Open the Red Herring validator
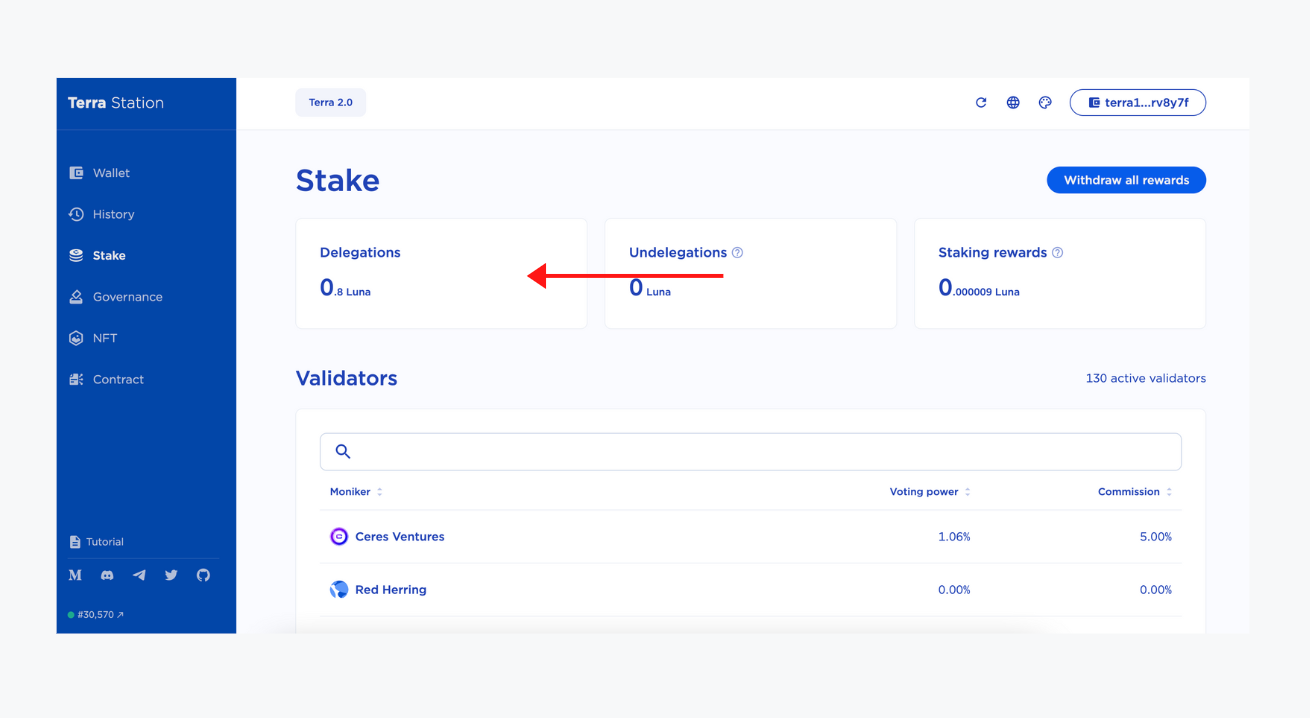 coord(391,590)
